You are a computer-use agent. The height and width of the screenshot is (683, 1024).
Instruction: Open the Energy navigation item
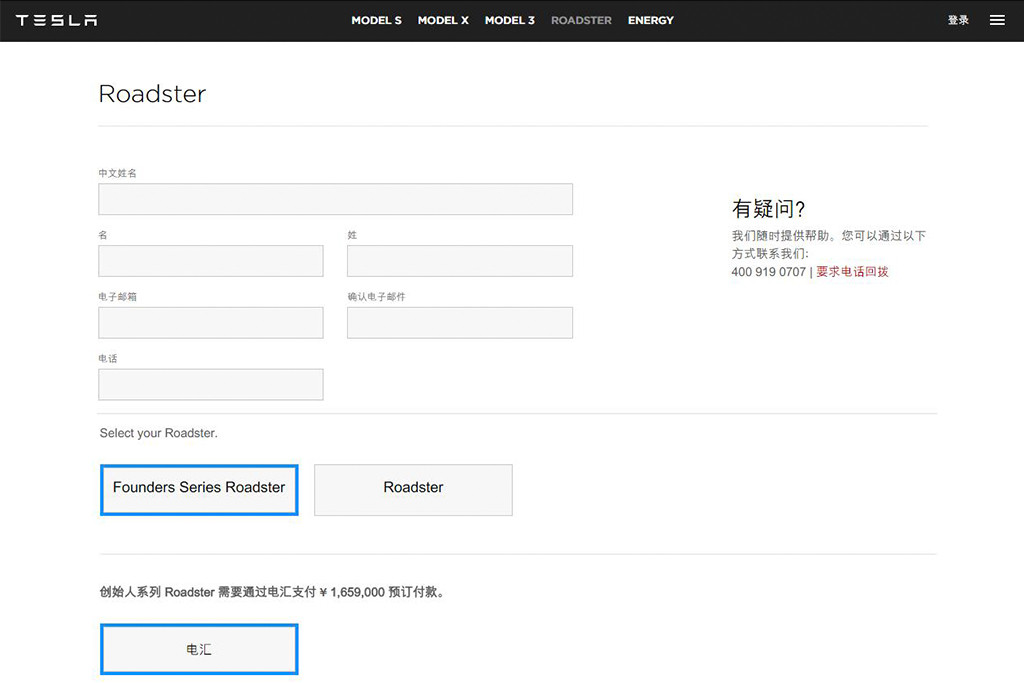click(650, 20)
